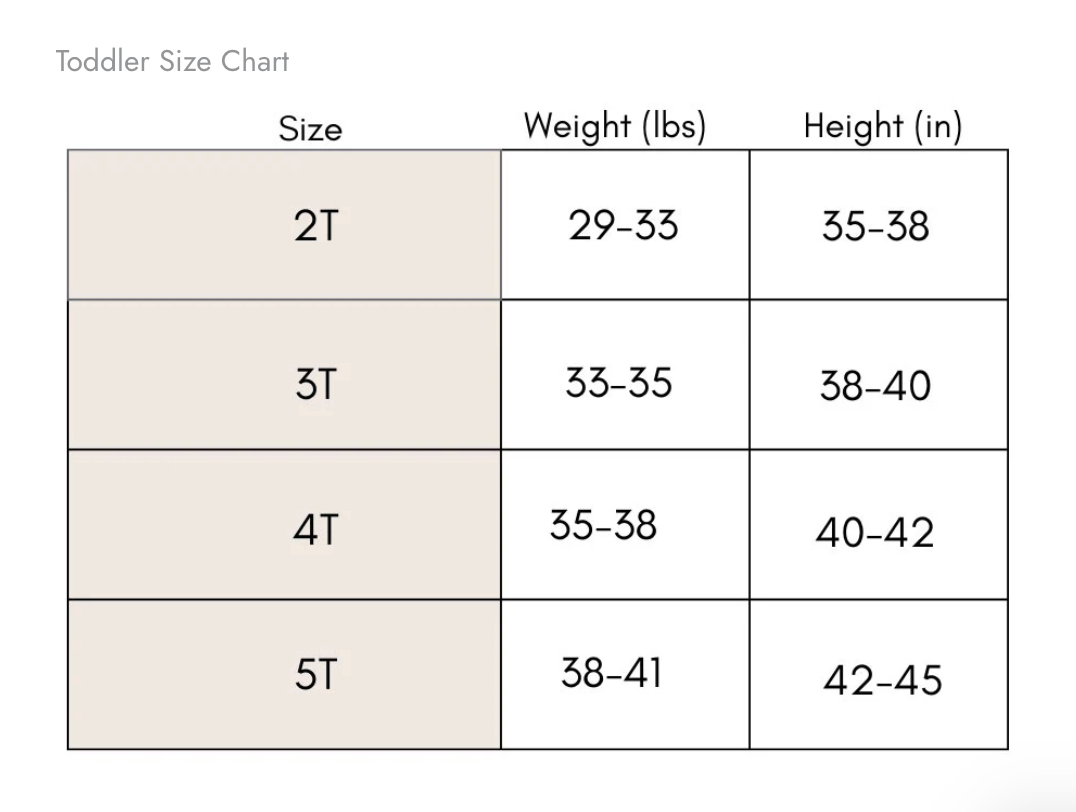The image size is (1076, 812).
Task: Click the Size column header
Action: click(x=310, y=129)
